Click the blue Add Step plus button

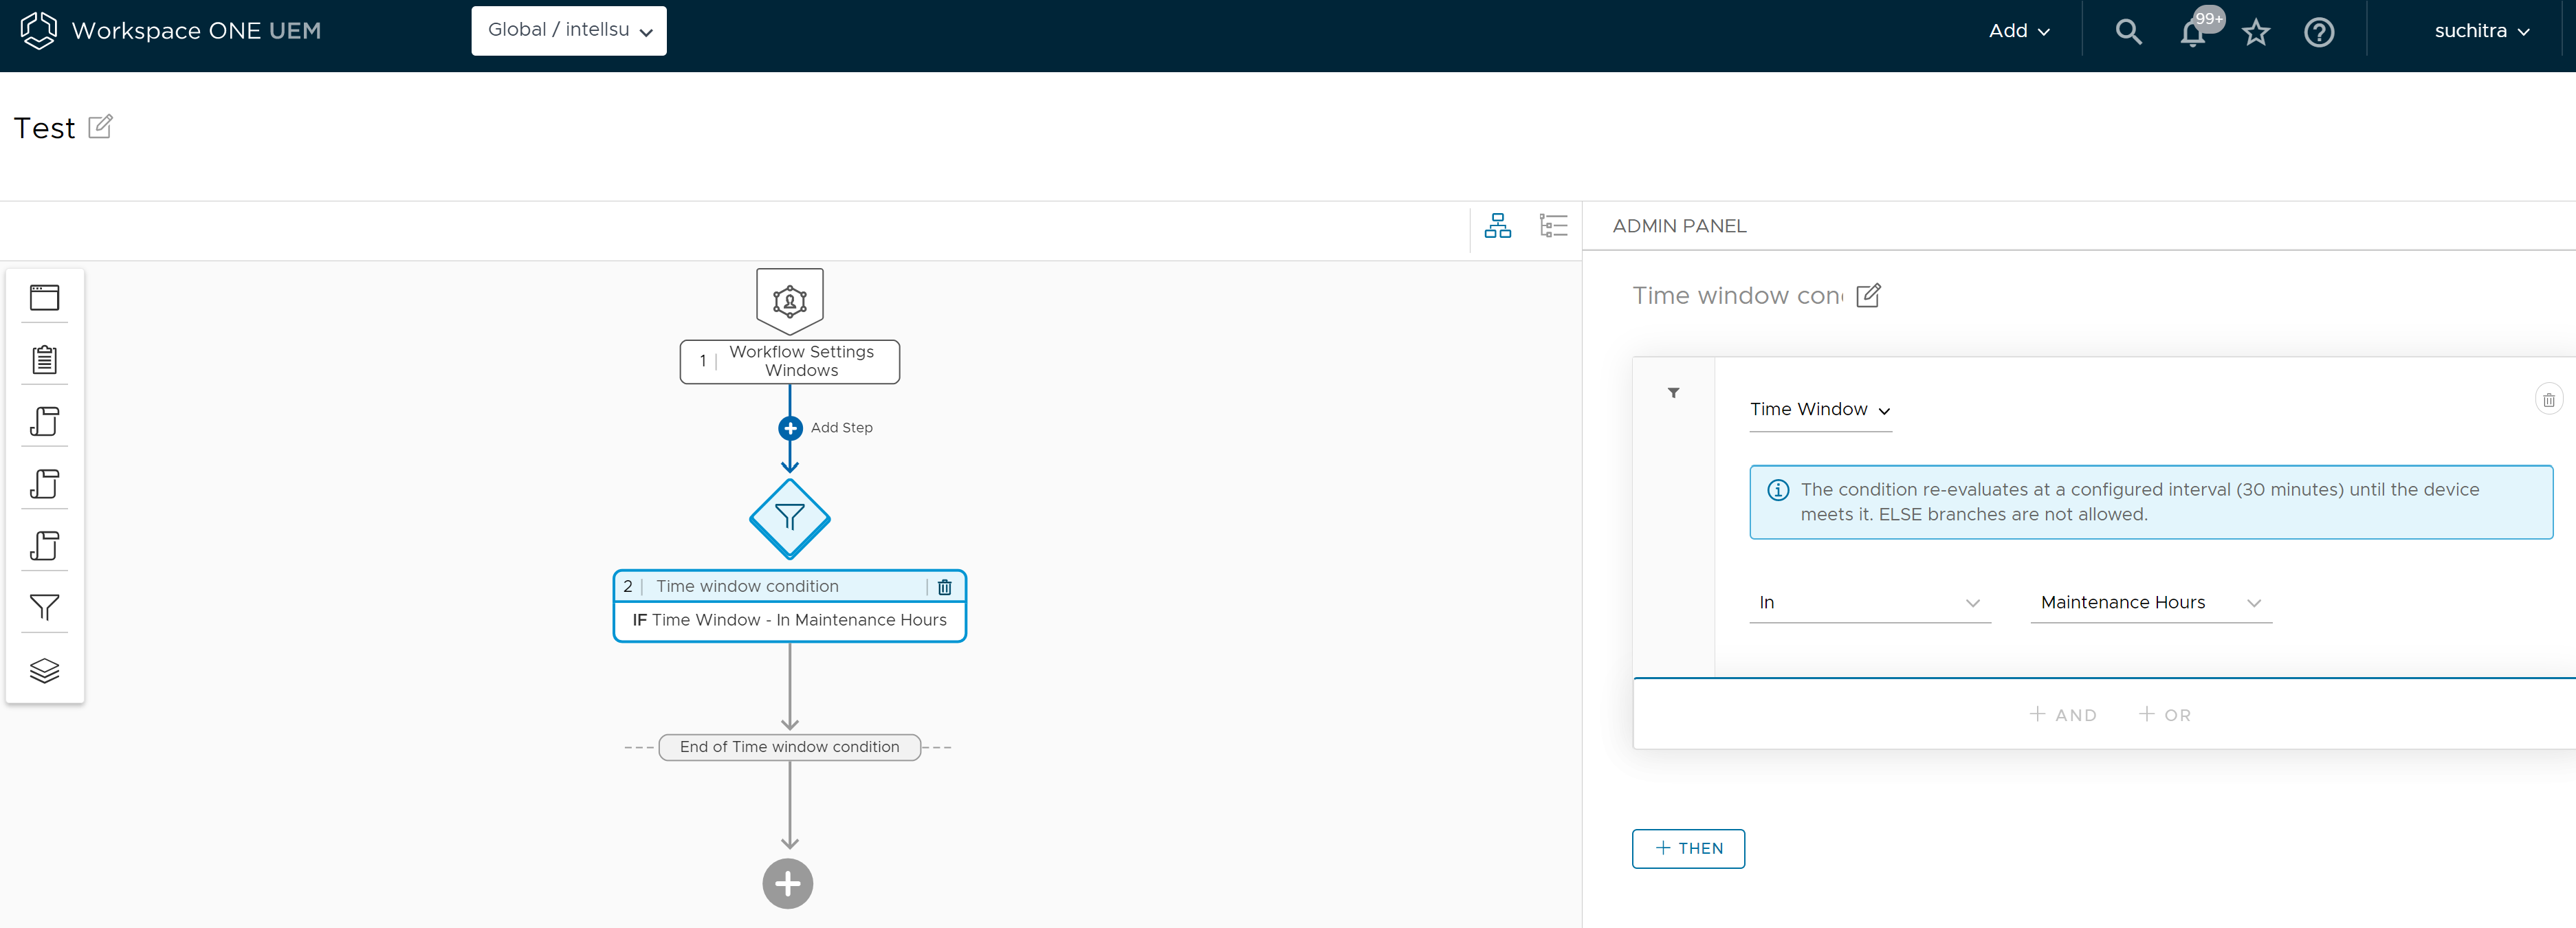(x=790, y=428)
